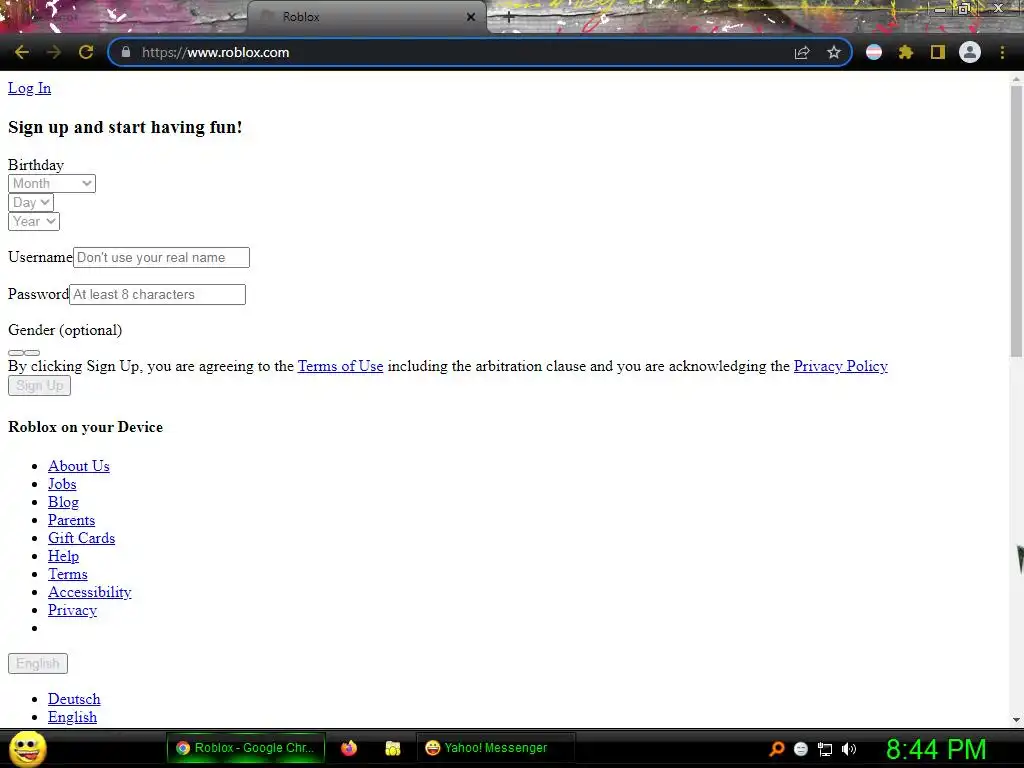Open the smiley-face Start menu
This screenshot has width=1024, height=768.
coord(27,748)
